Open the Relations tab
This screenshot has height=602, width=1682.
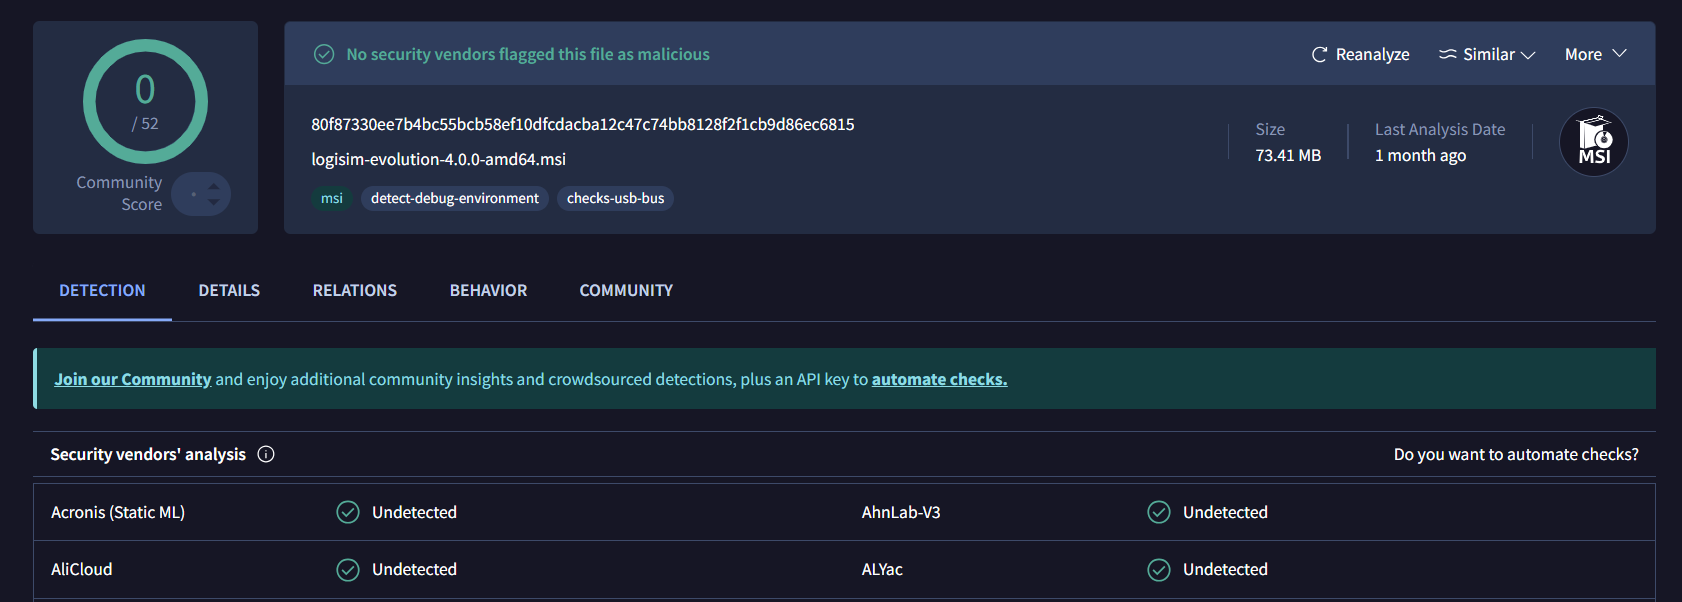(355, 290)
